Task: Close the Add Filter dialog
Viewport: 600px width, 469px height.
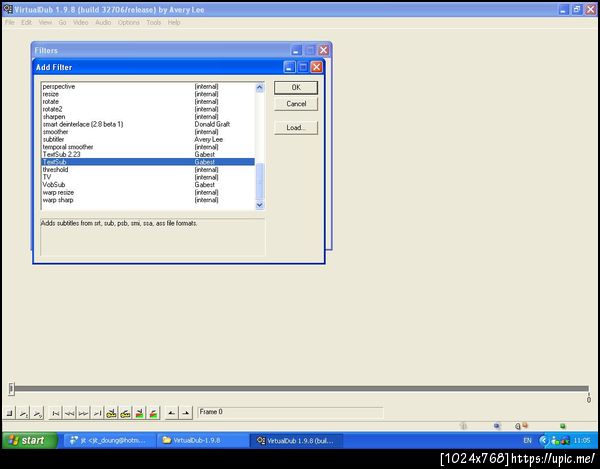Action: 316,67
